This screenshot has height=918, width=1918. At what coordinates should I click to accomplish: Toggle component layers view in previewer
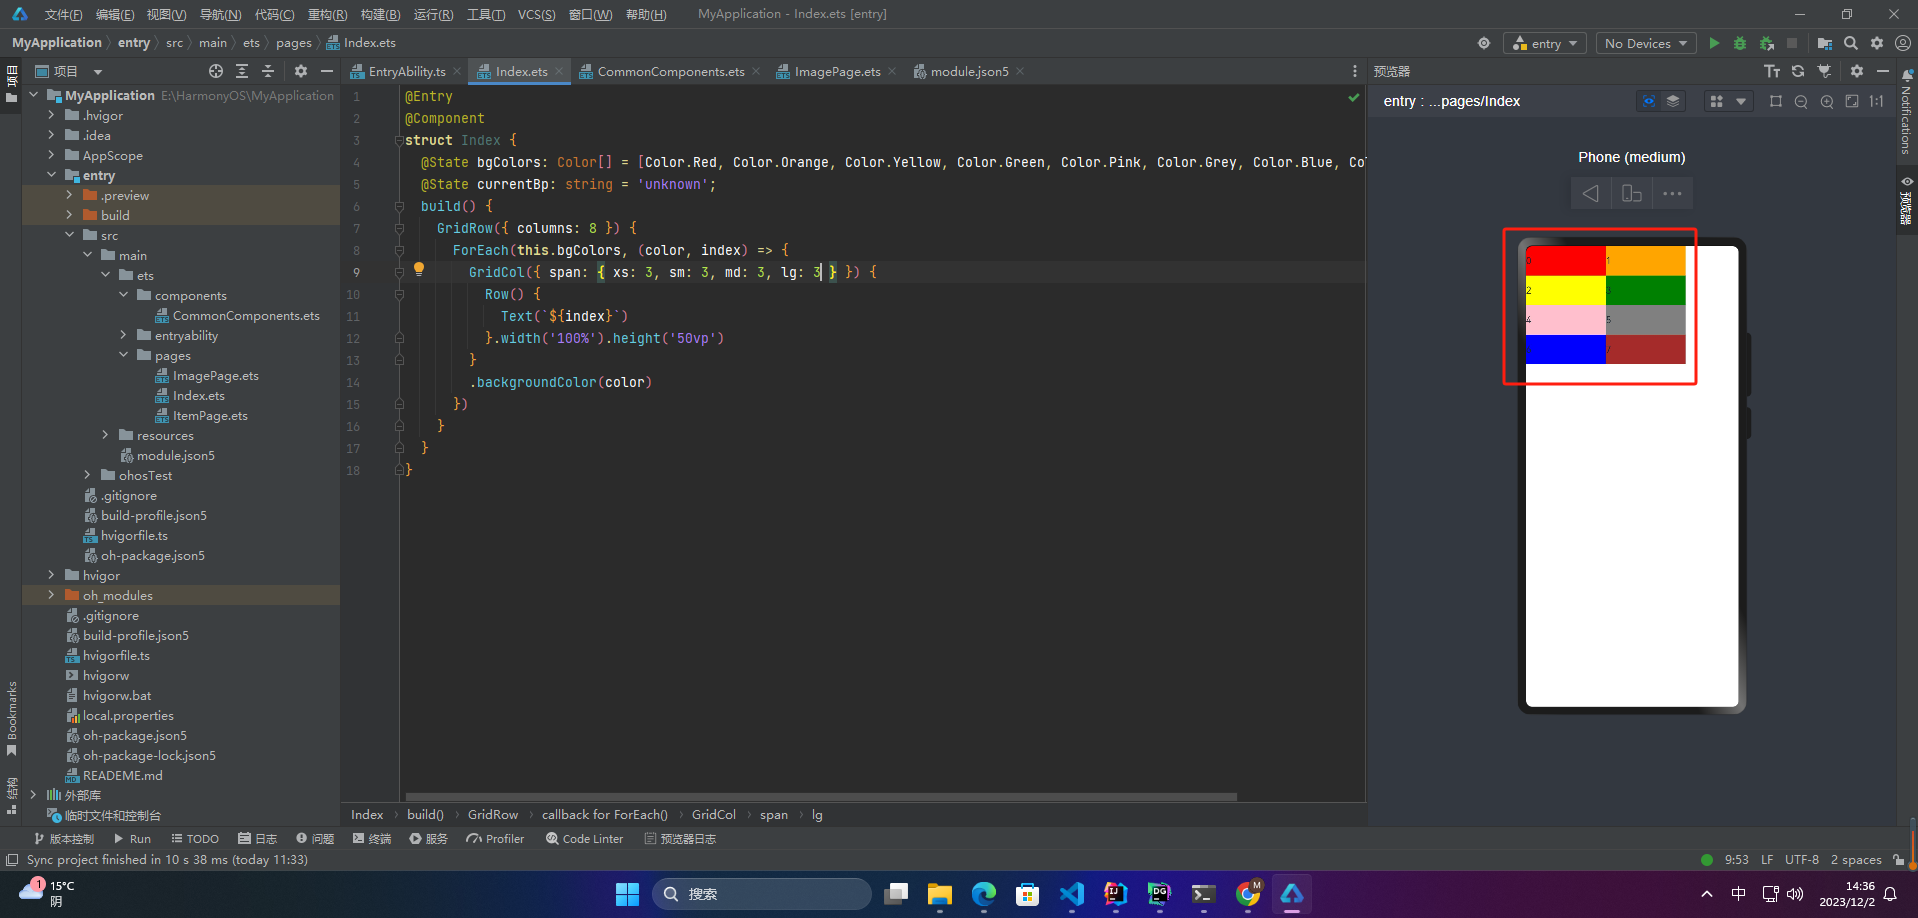(x=1673, y=101)
